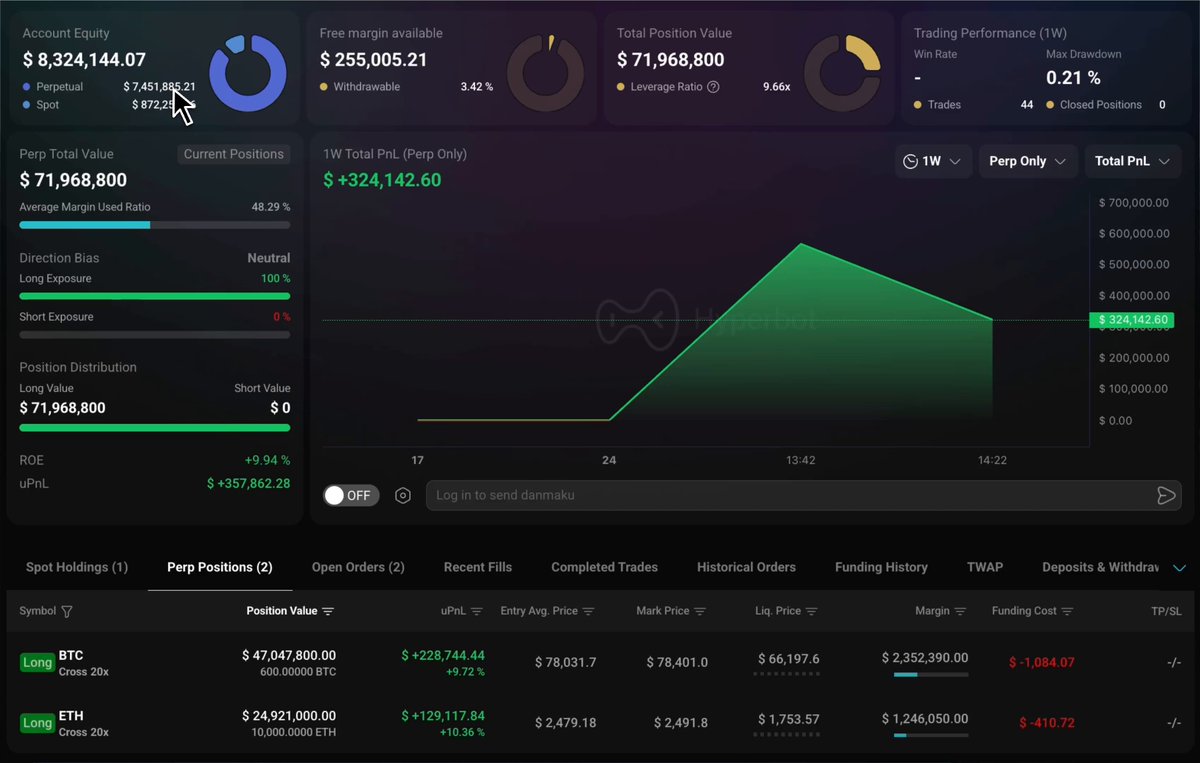Switch to the Funding History tab
1200x763 pixels.
881,567
